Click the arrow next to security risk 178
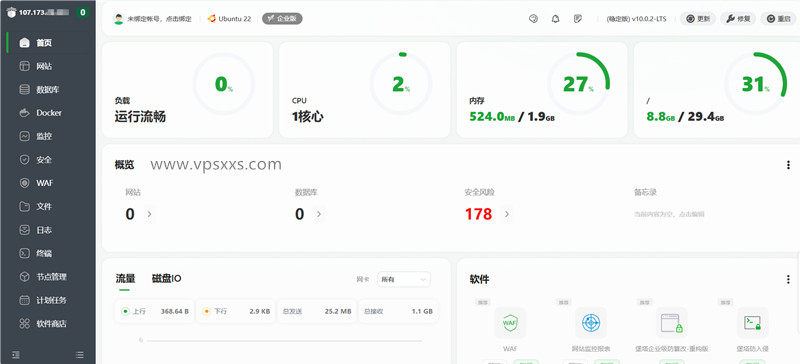 [507, 214]
